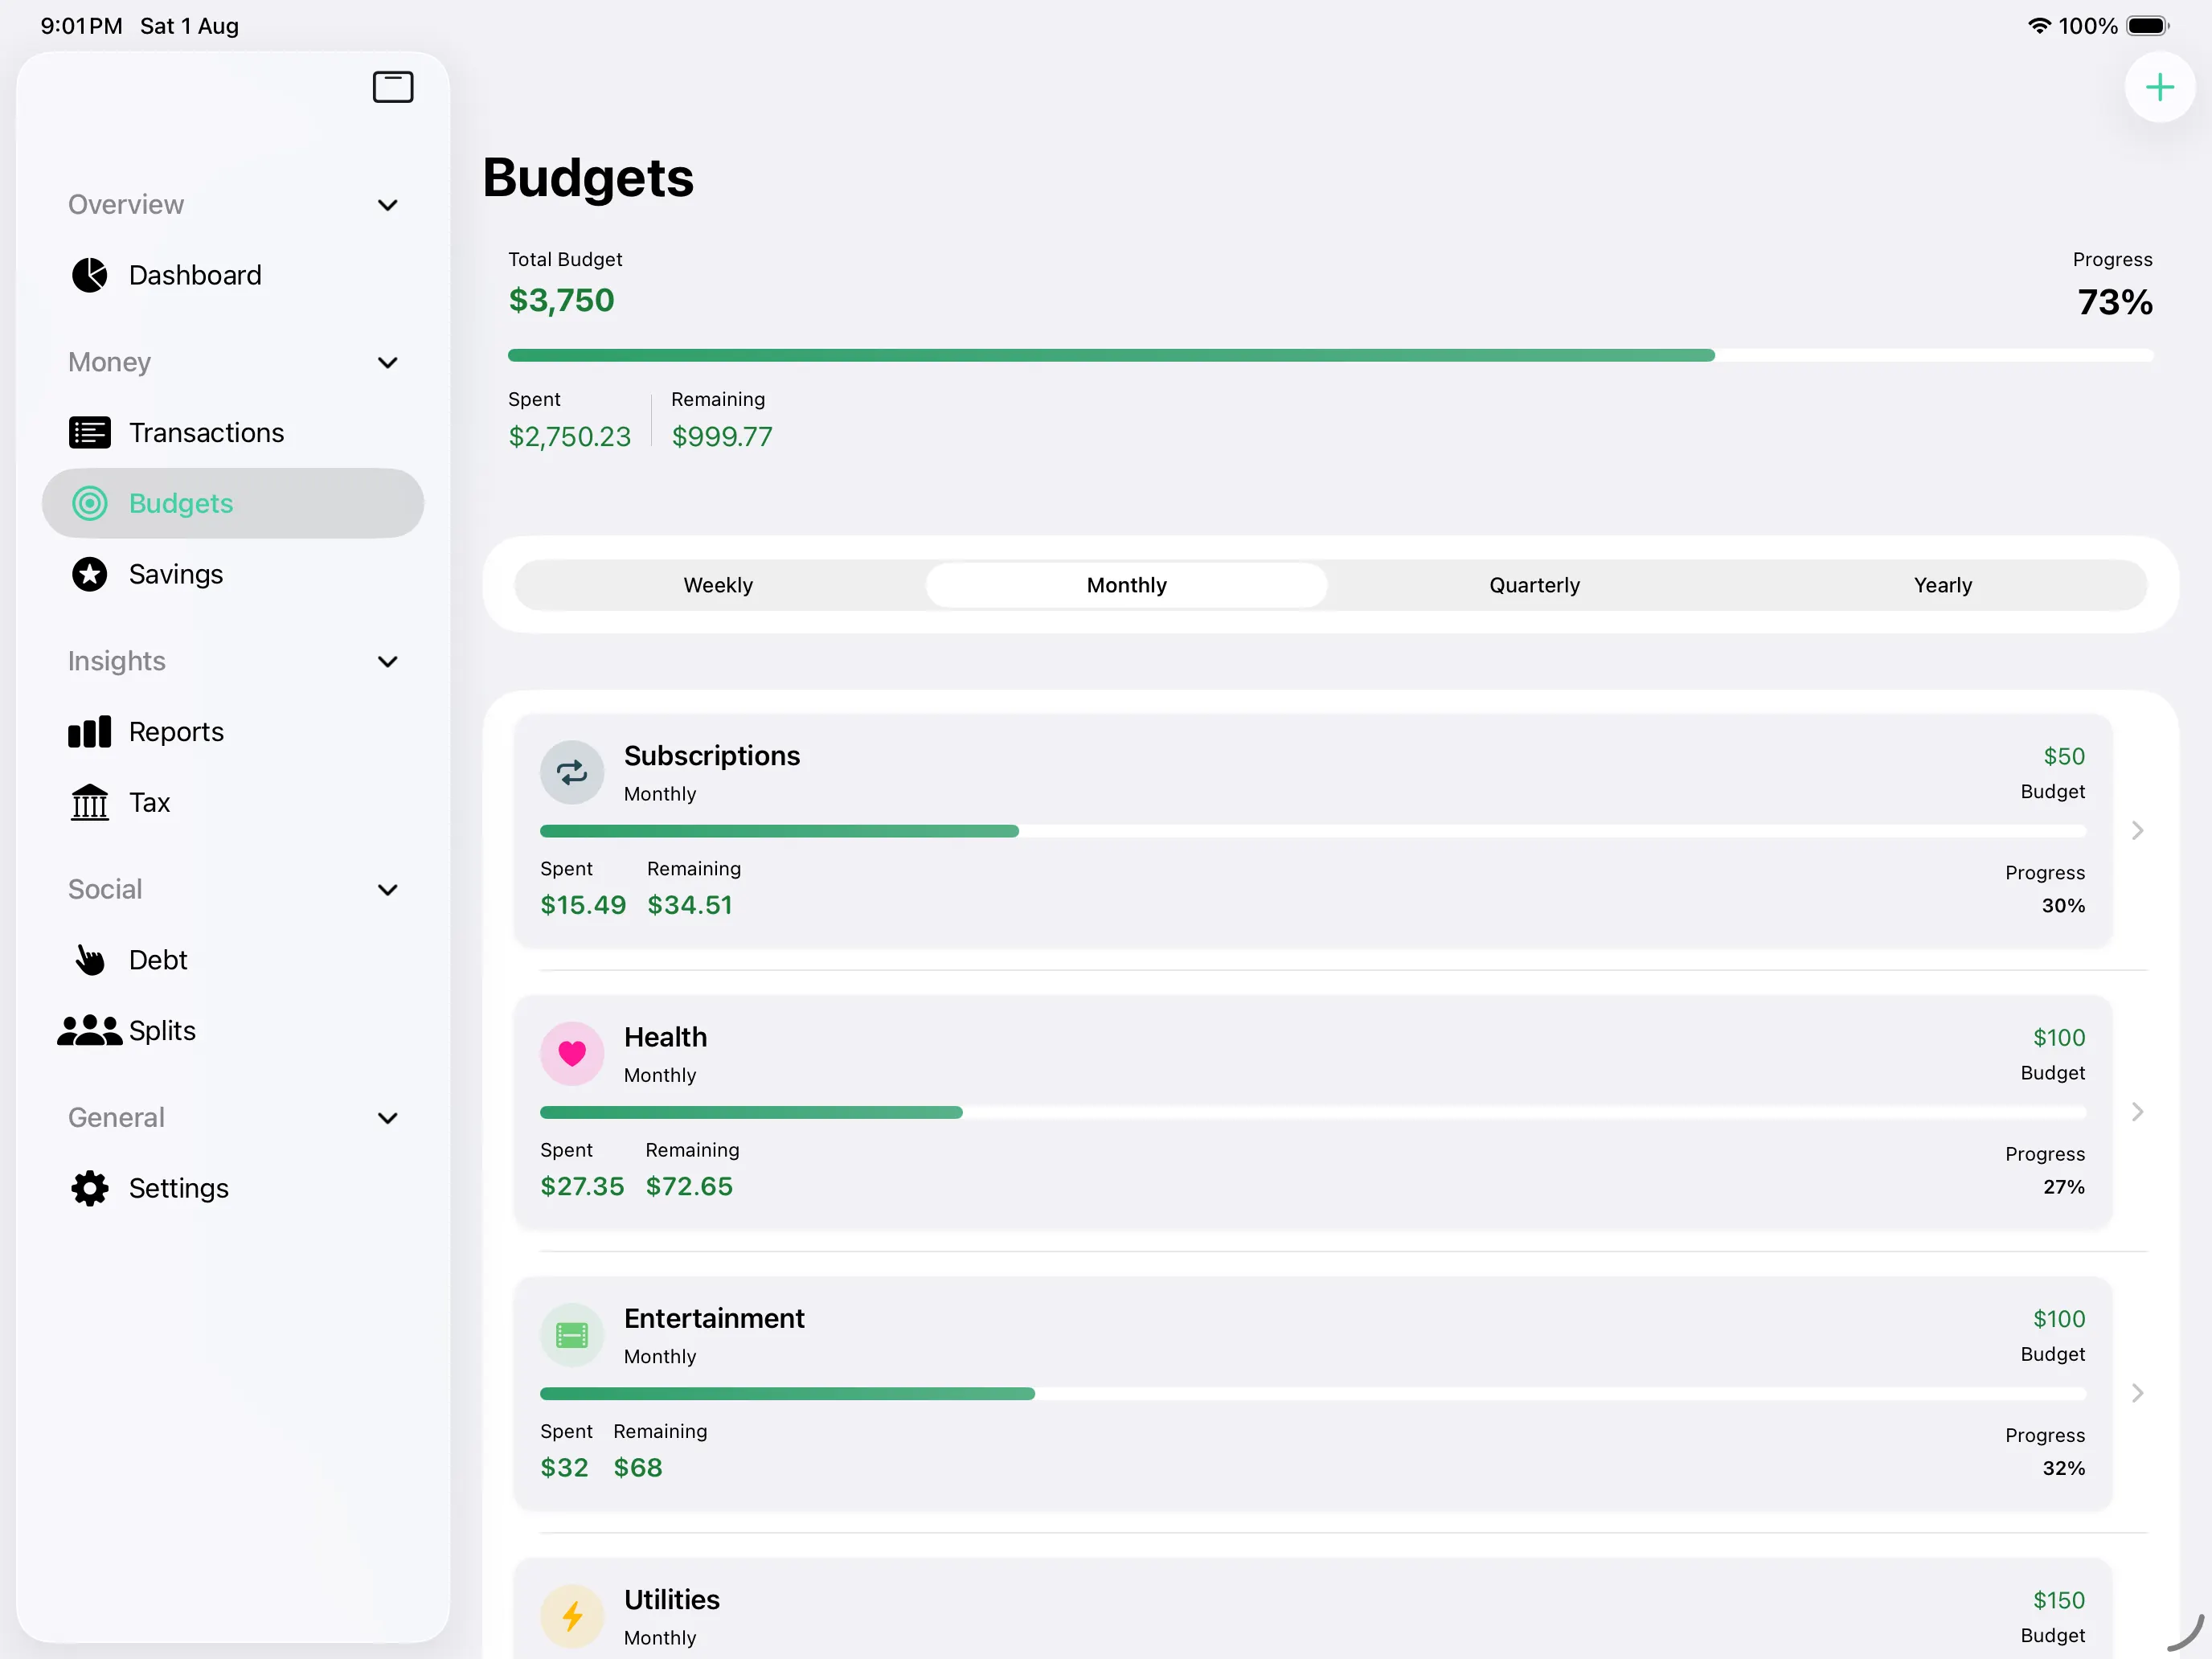
Task: Click the Settings gear icon
Action: click(90, 1188)
